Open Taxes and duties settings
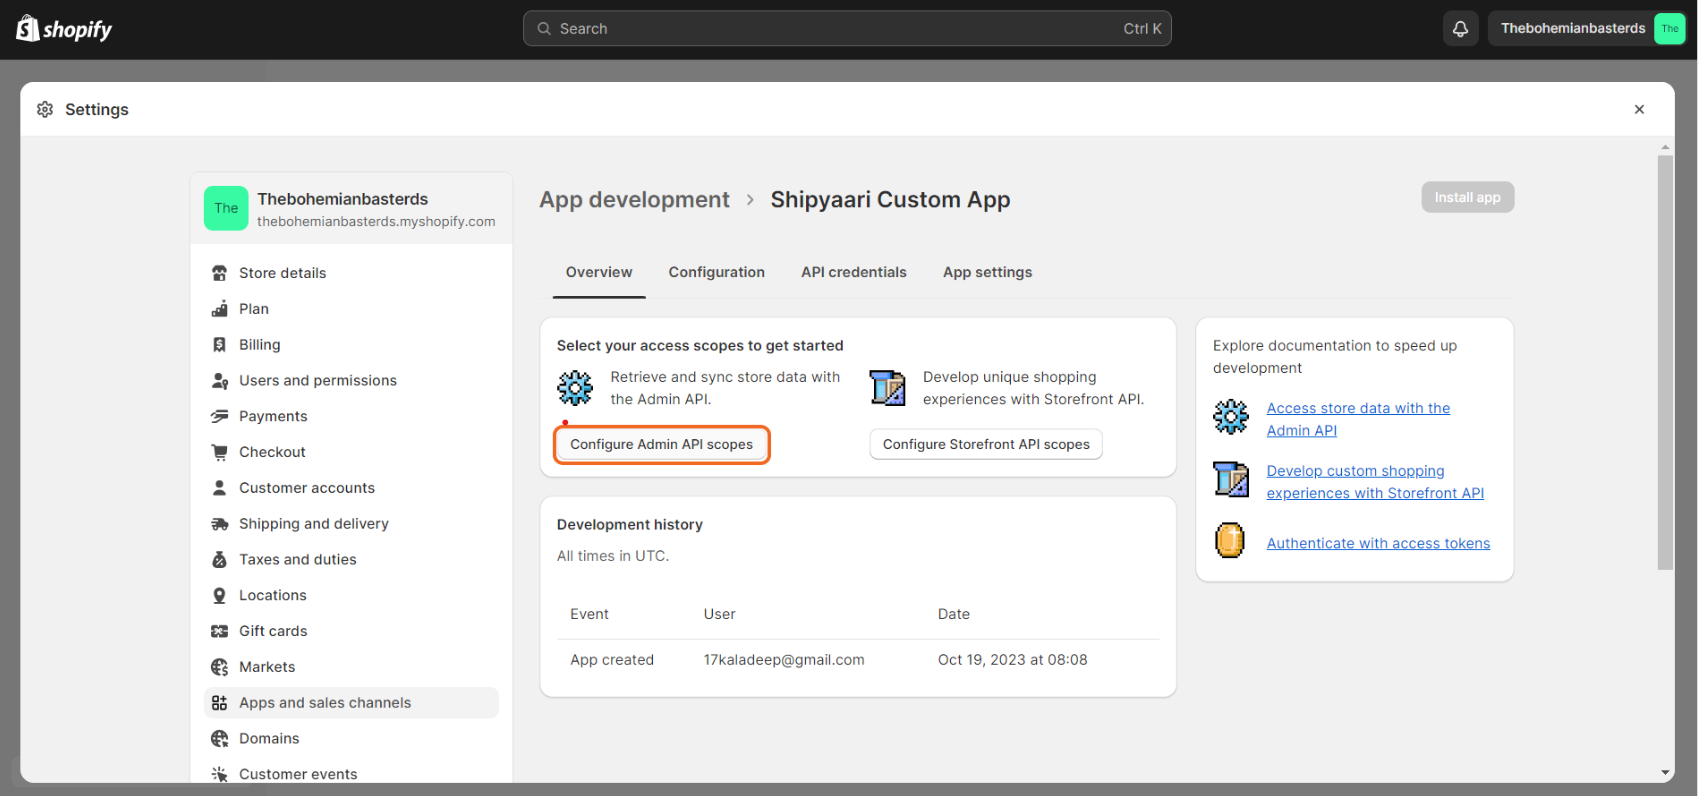1698x796 pixels. 351,560
